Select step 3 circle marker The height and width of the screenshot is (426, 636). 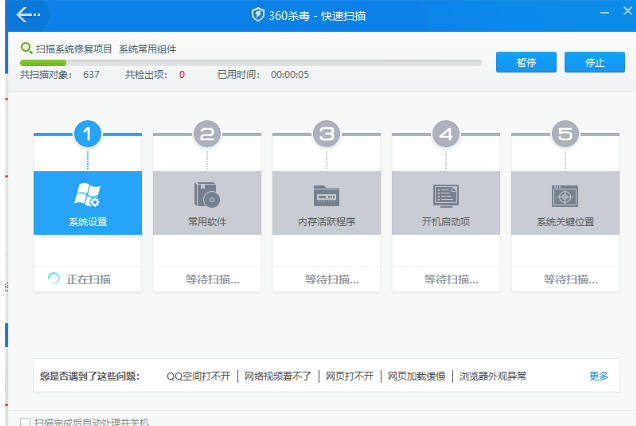coord(327,134)
